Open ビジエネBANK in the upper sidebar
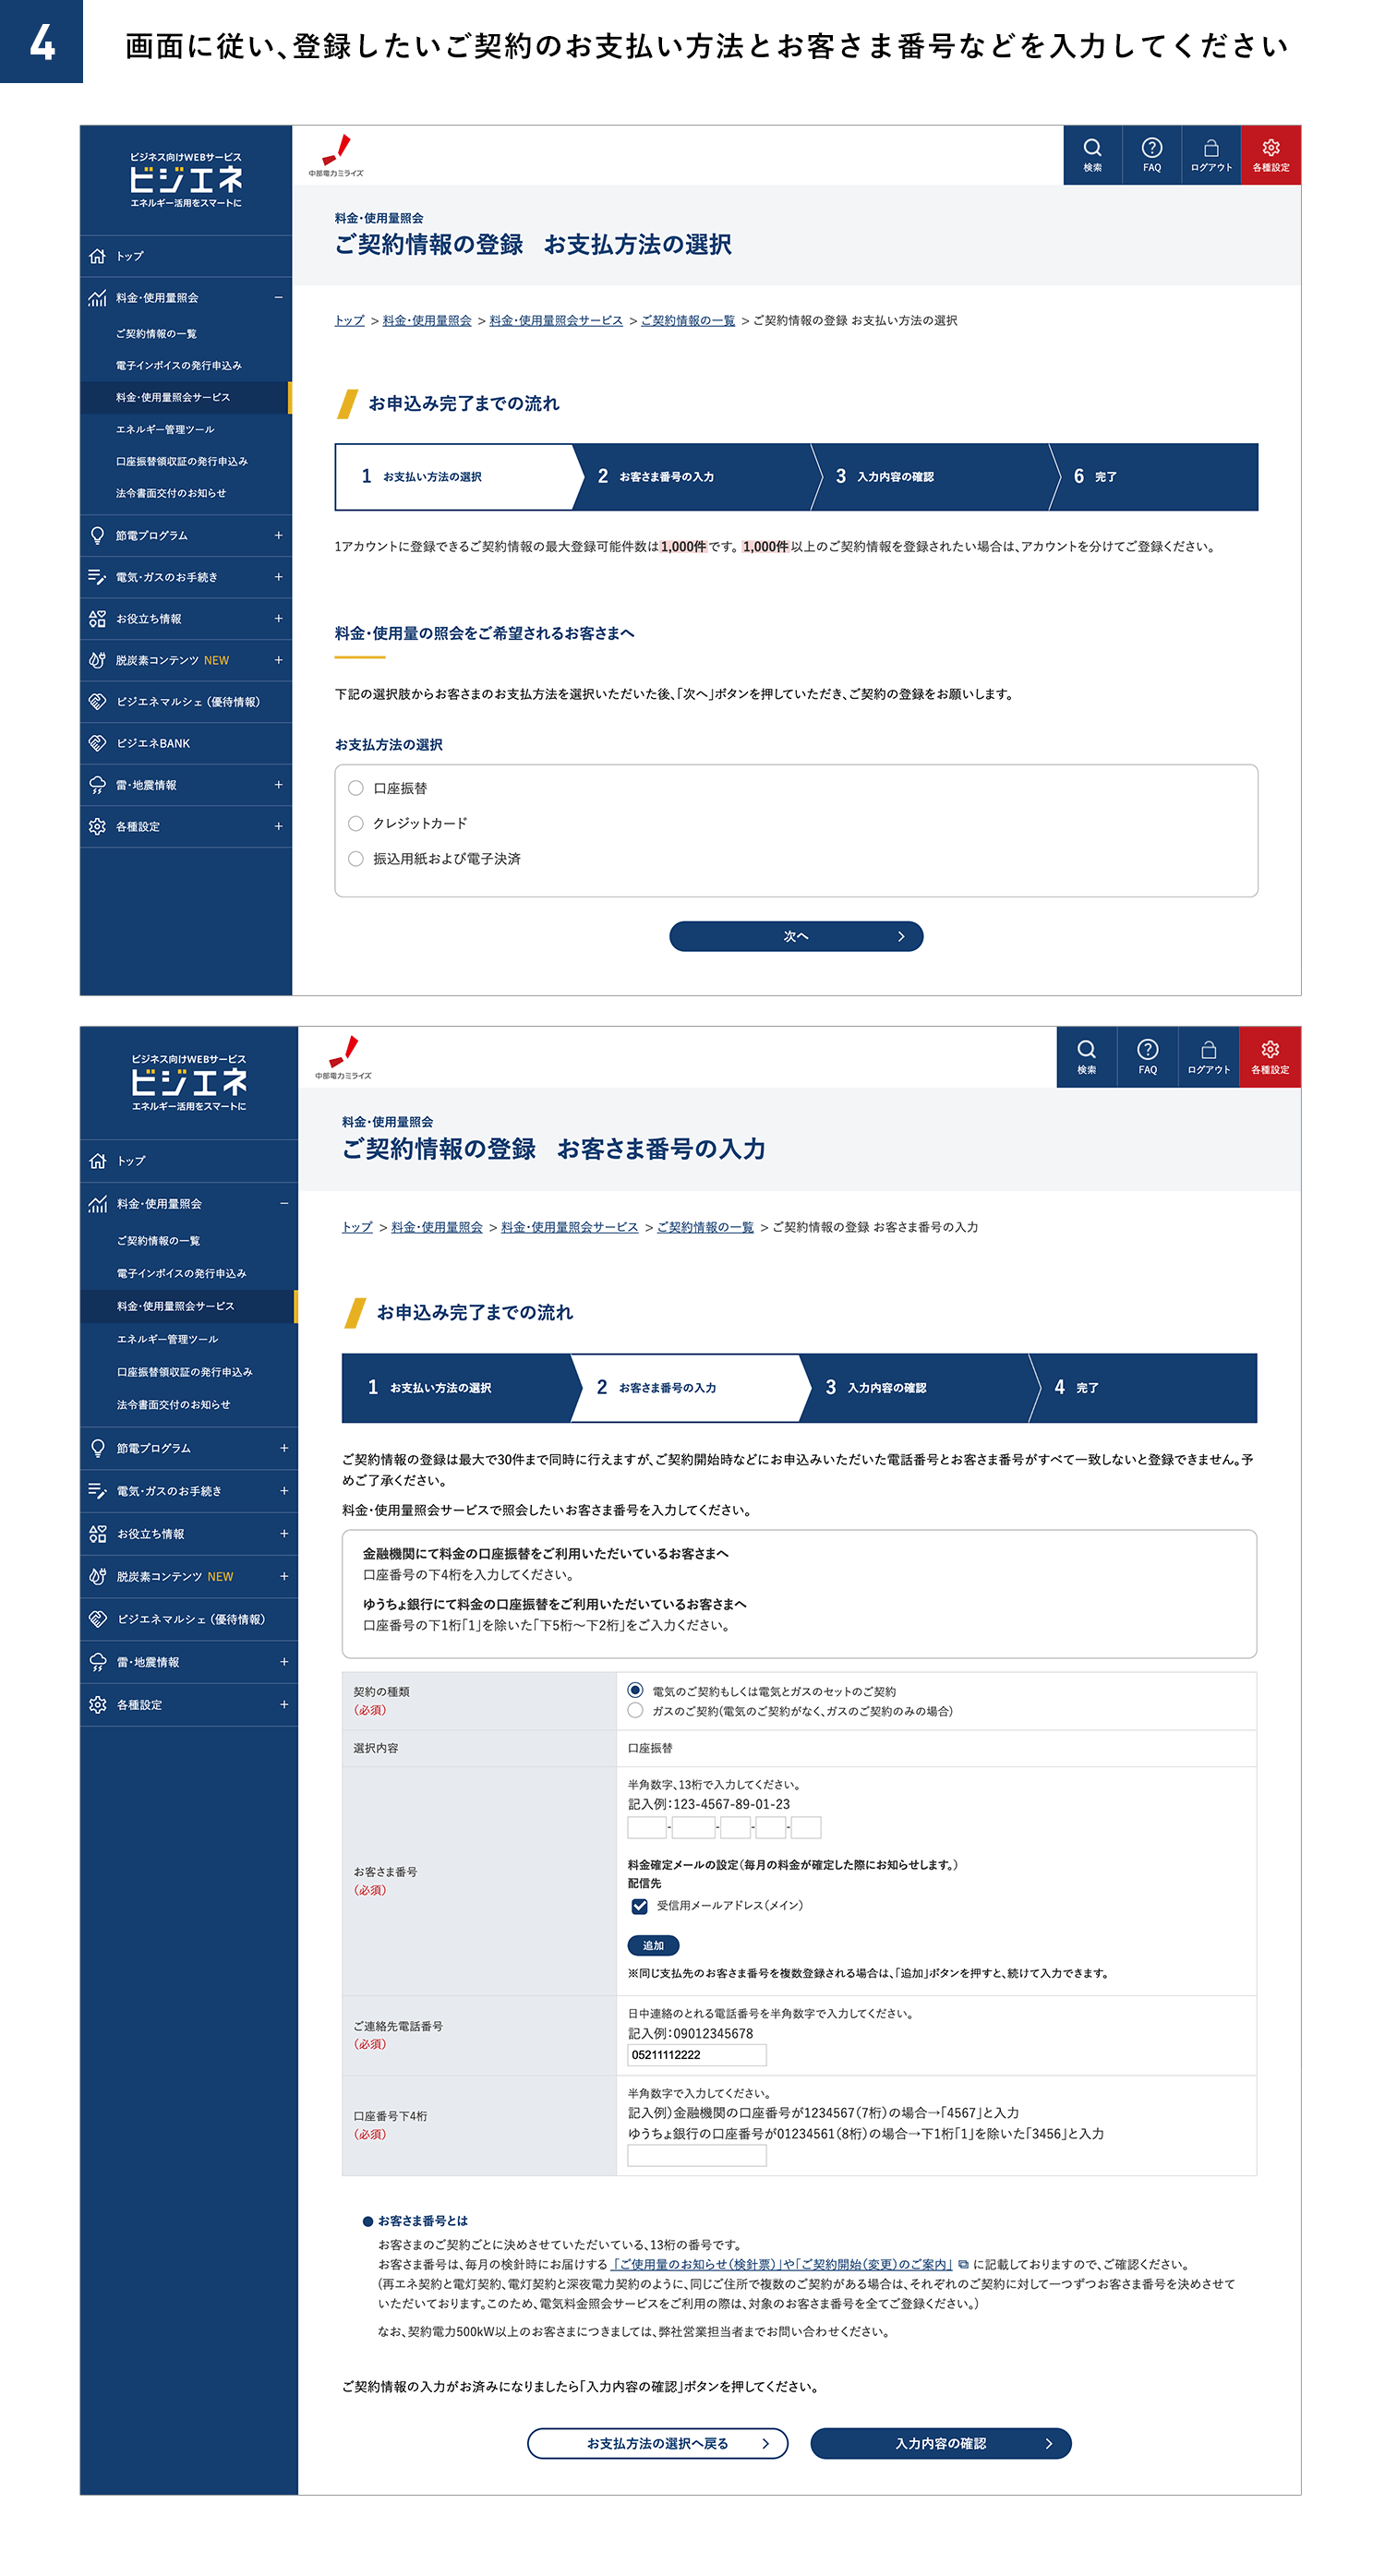 pyautogui.click(x=186, y=743)
